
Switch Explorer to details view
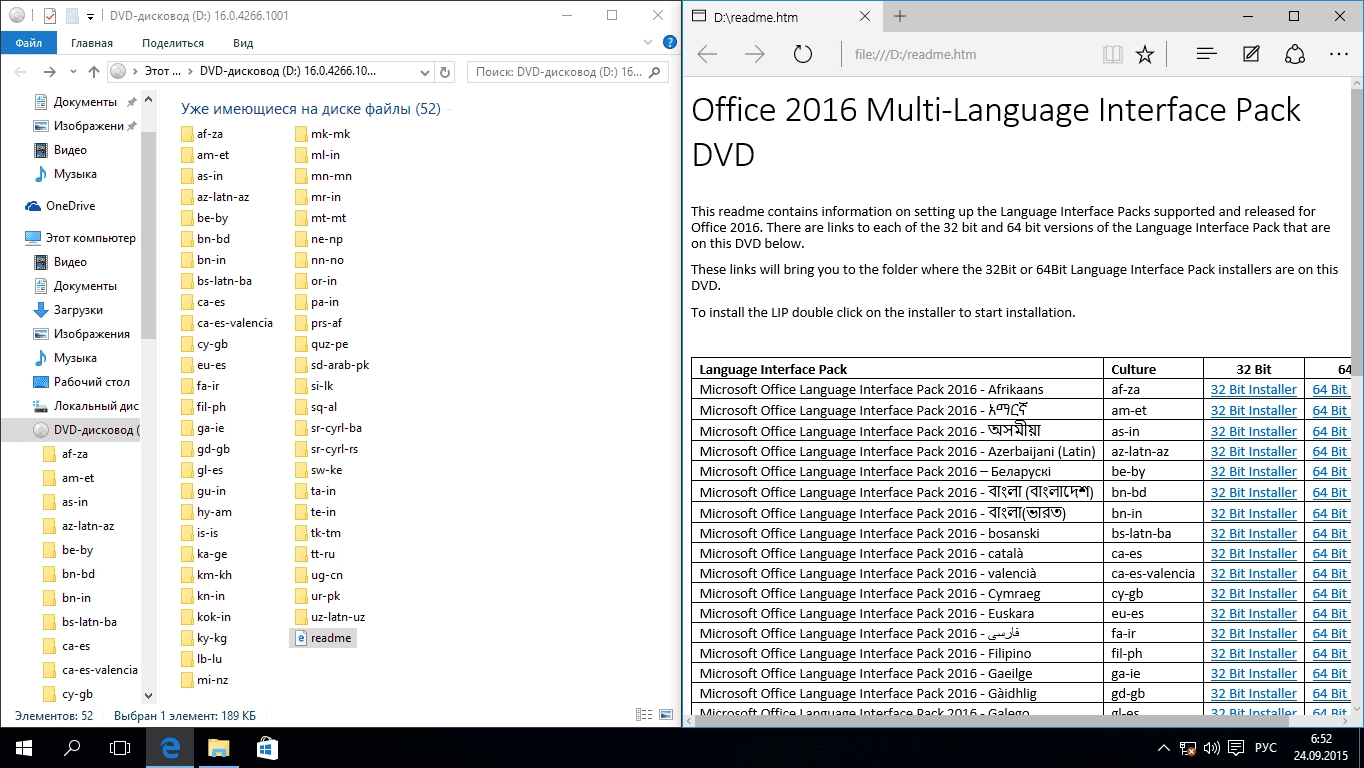643,715
